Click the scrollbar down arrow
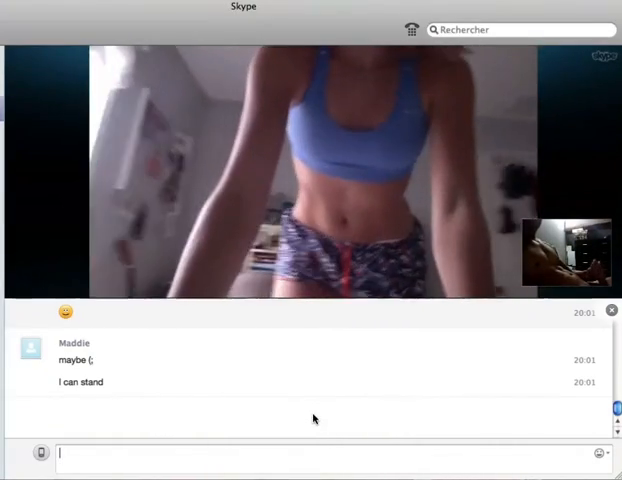Screen dimensions: 622x480 tap(617, 432)
